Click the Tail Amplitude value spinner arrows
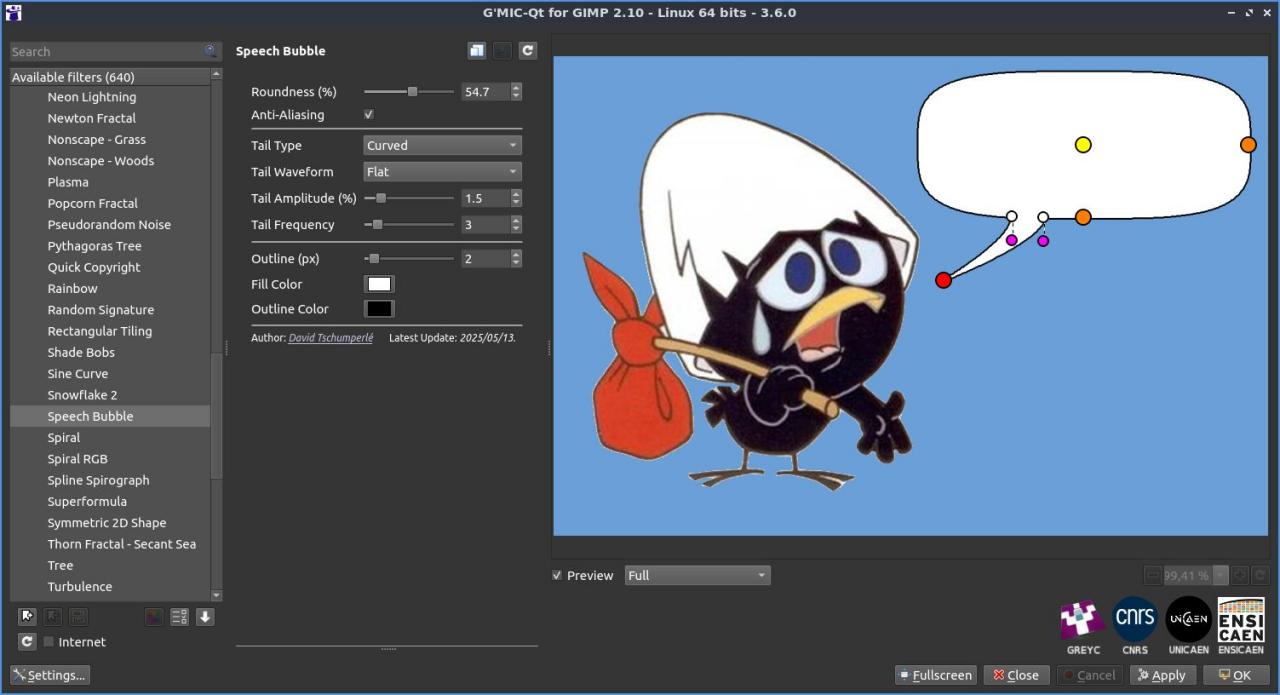 pyautogui.click(x=516, y=198)
